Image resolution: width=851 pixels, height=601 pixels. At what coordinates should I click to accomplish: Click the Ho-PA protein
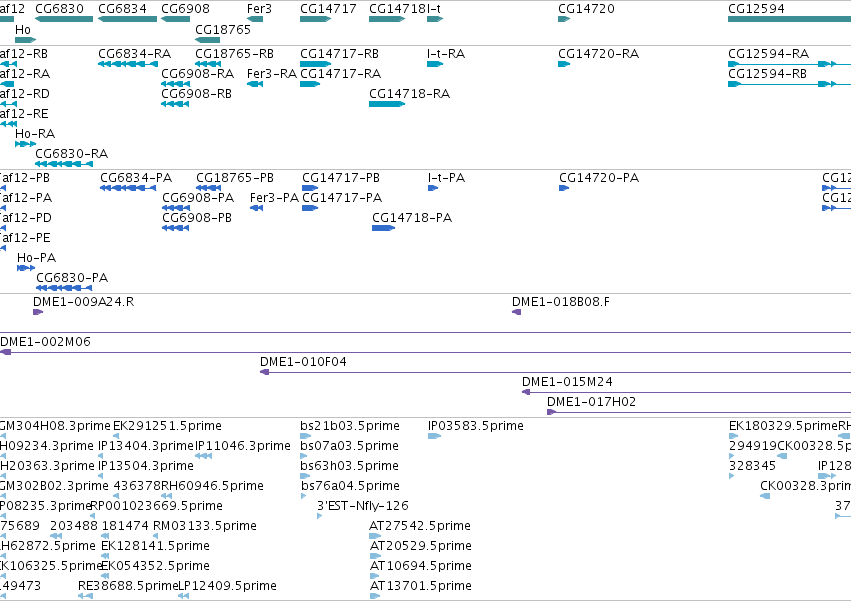[26, 268]
